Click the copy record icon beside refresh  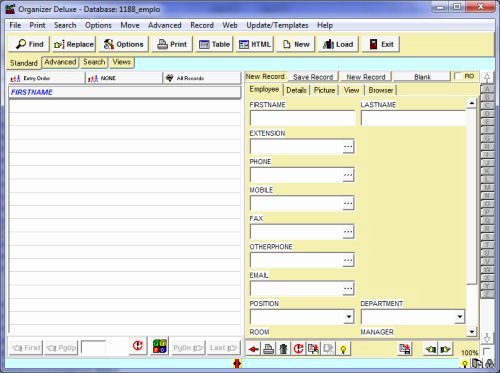tap(313, 349)
